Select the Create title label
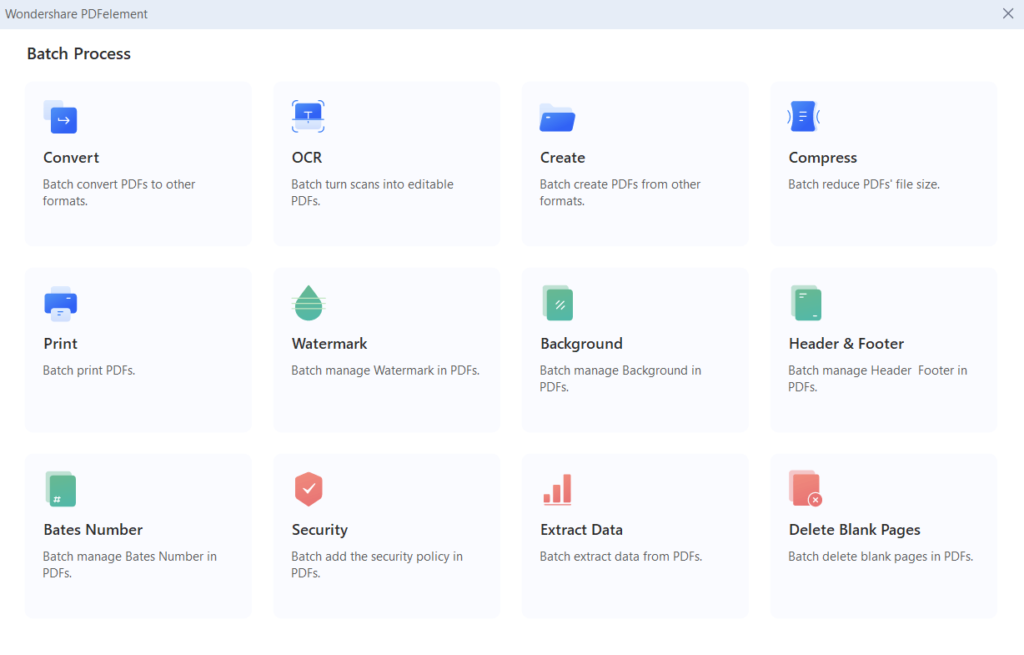 pos(562,157)
